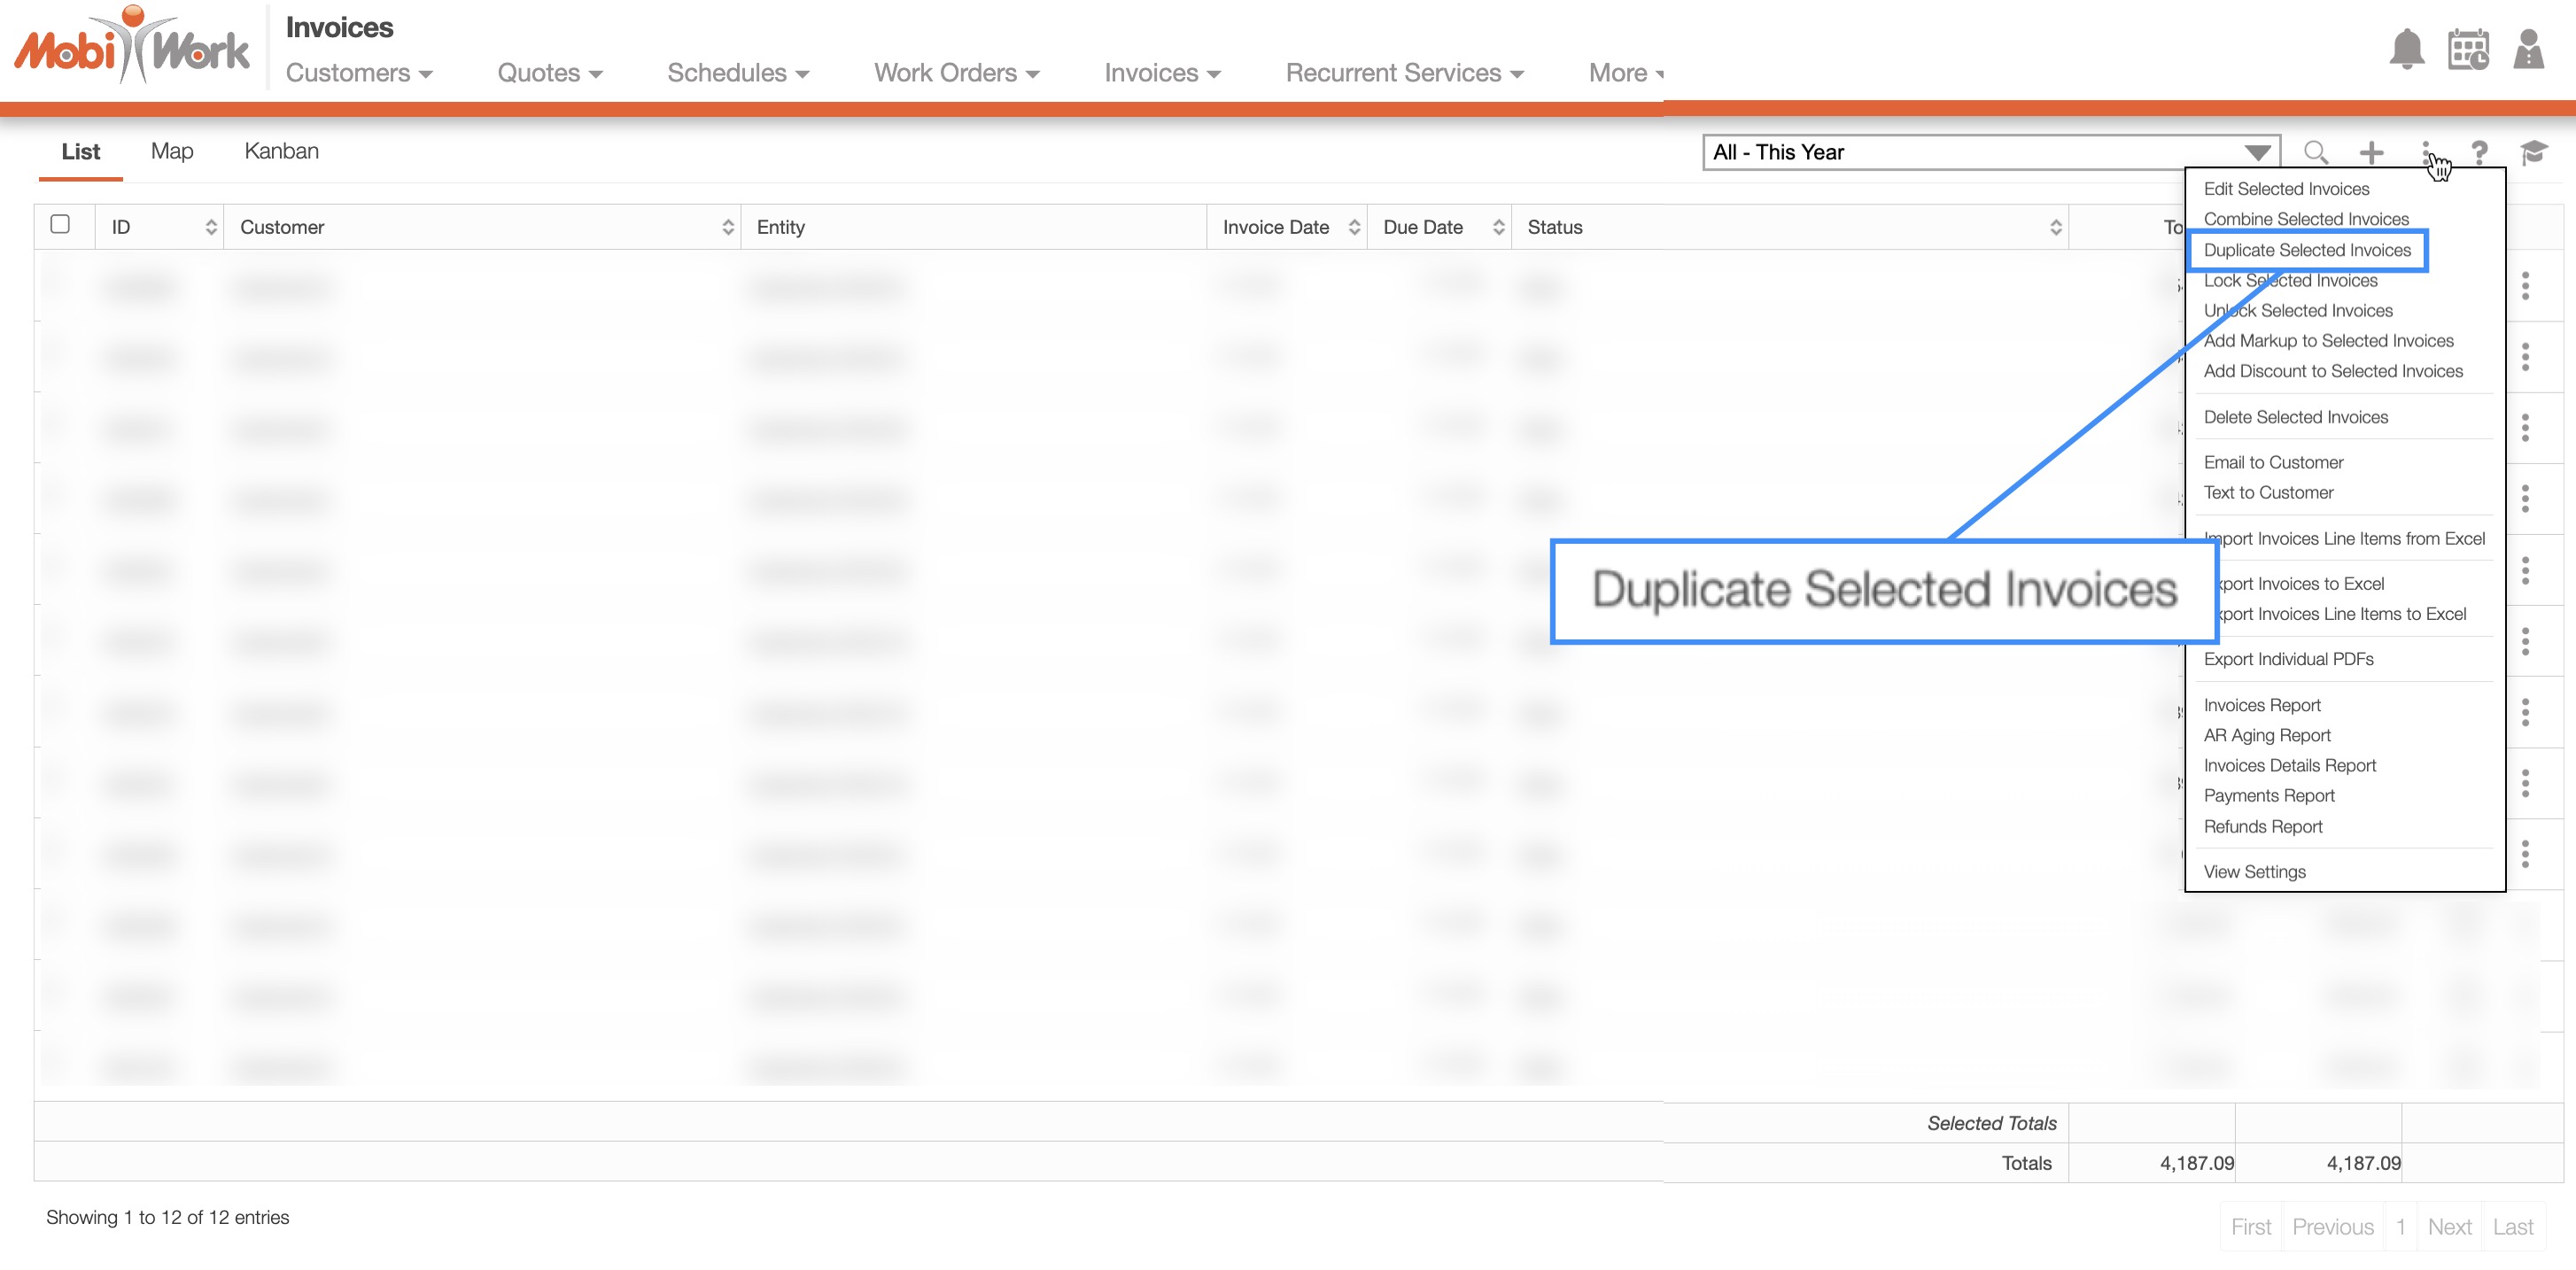Open the All - This Year filter dropdown
This screenshot has width=2576, height=1270.
click(x=1990, y=152)
